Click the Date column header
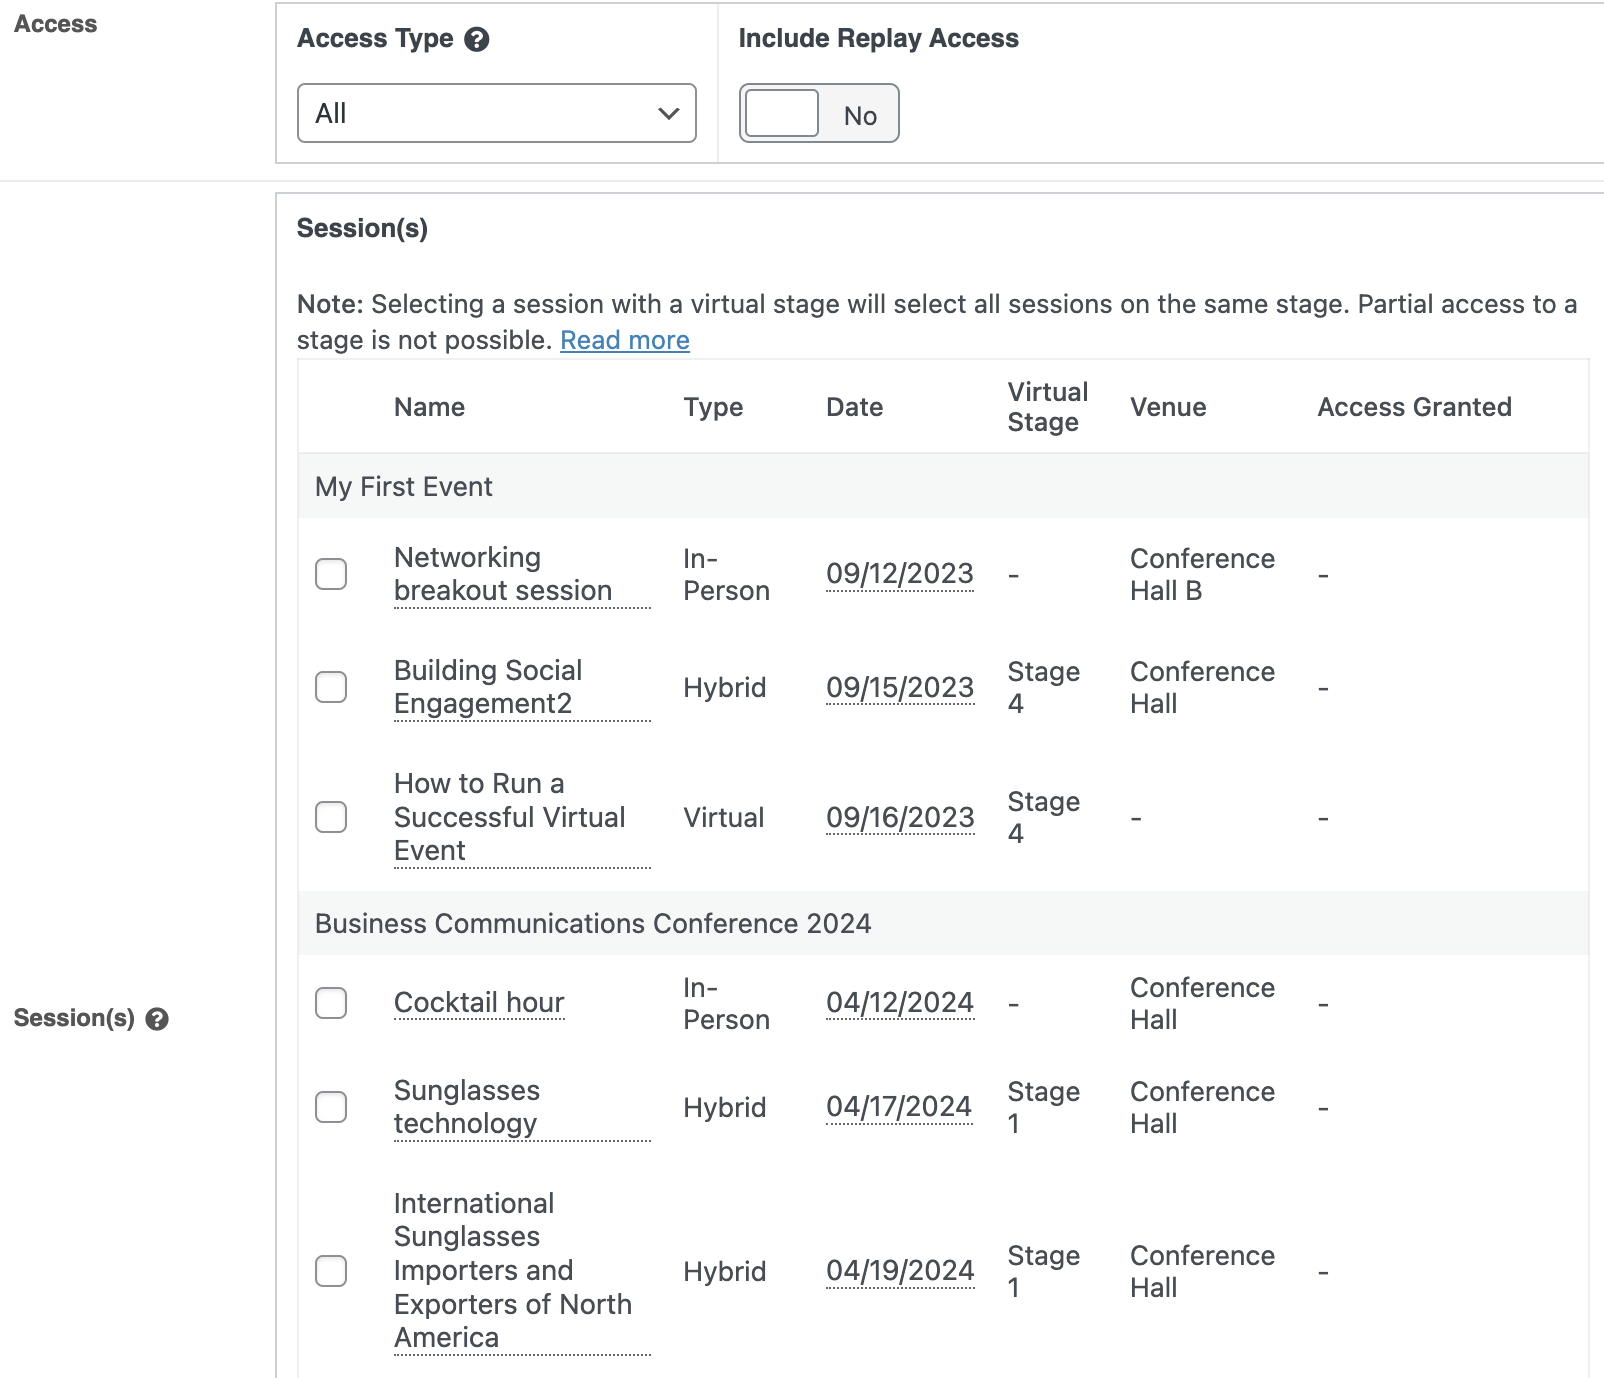Viewport: 1604px width, 1378px height. coord(854,407)
